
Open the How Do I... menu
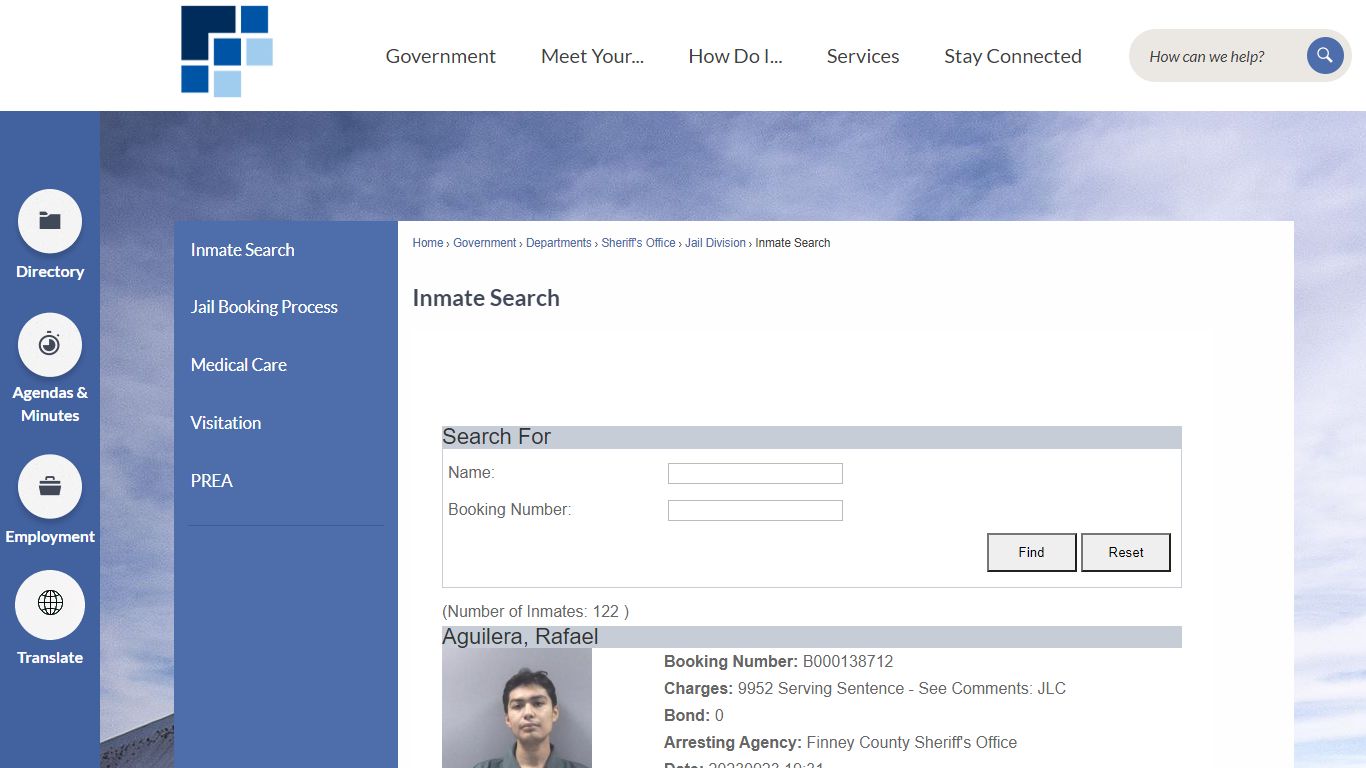(735, 56)
